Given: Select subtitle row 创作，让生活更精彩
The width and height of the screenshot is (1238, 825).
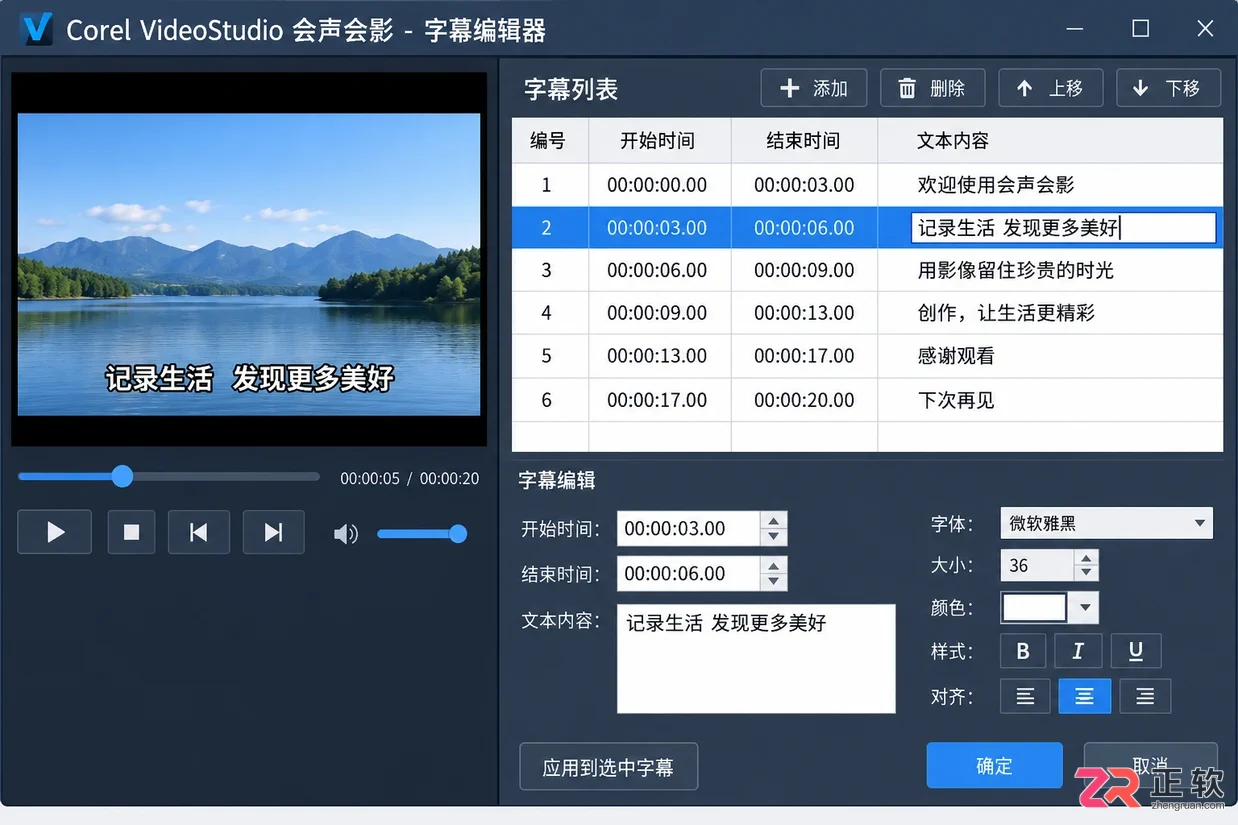Looking at the screenshot, I should [867, 313].
